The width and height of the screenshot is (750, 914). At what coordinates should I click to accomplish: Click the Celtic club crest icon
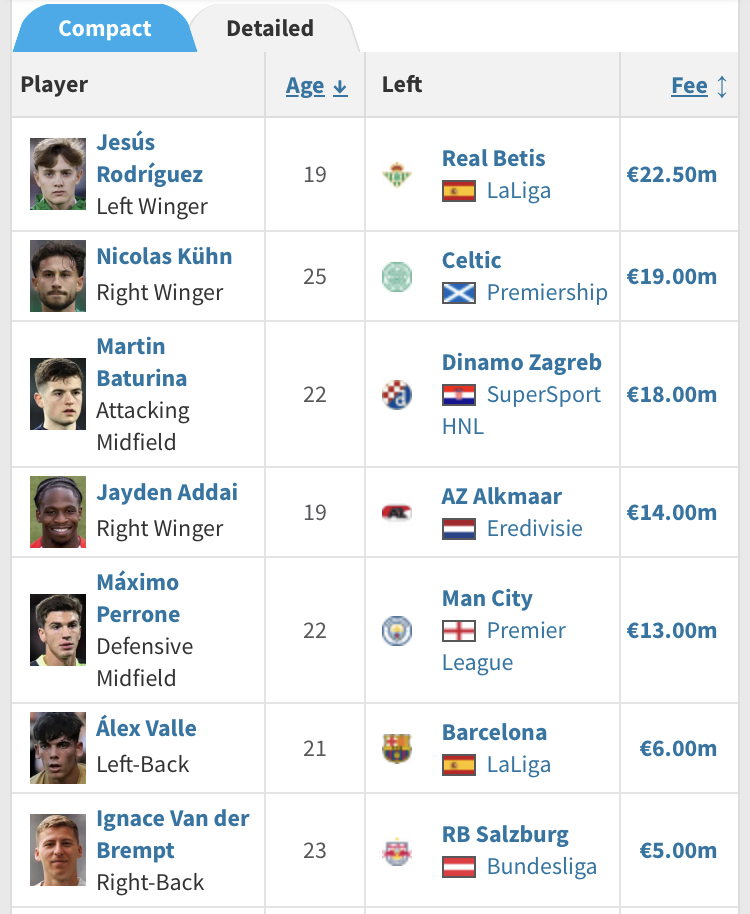click(x=397, y=276)
